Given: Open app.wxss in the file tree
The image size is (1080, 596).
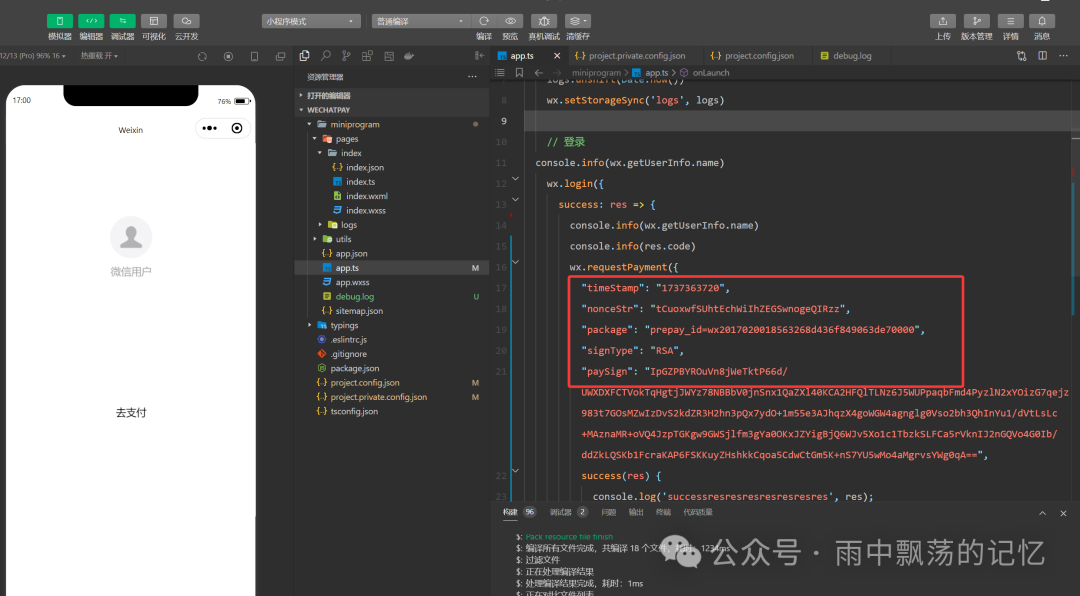Looking at the screenshot, I should pos(352,283).
